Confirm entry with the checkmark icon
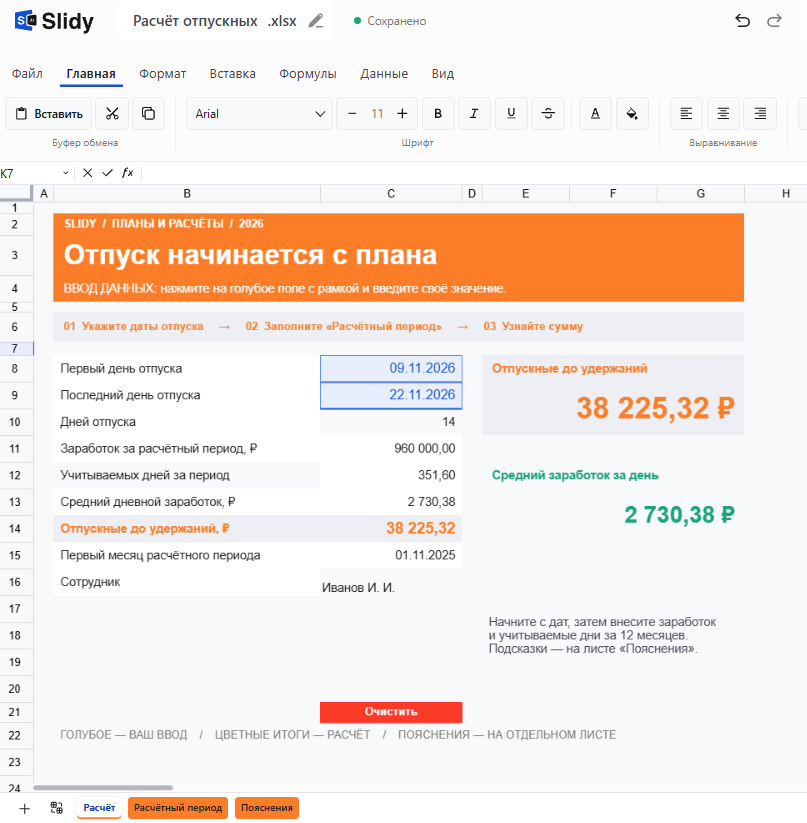The image size is (807, 823). [x=108, y=173]
